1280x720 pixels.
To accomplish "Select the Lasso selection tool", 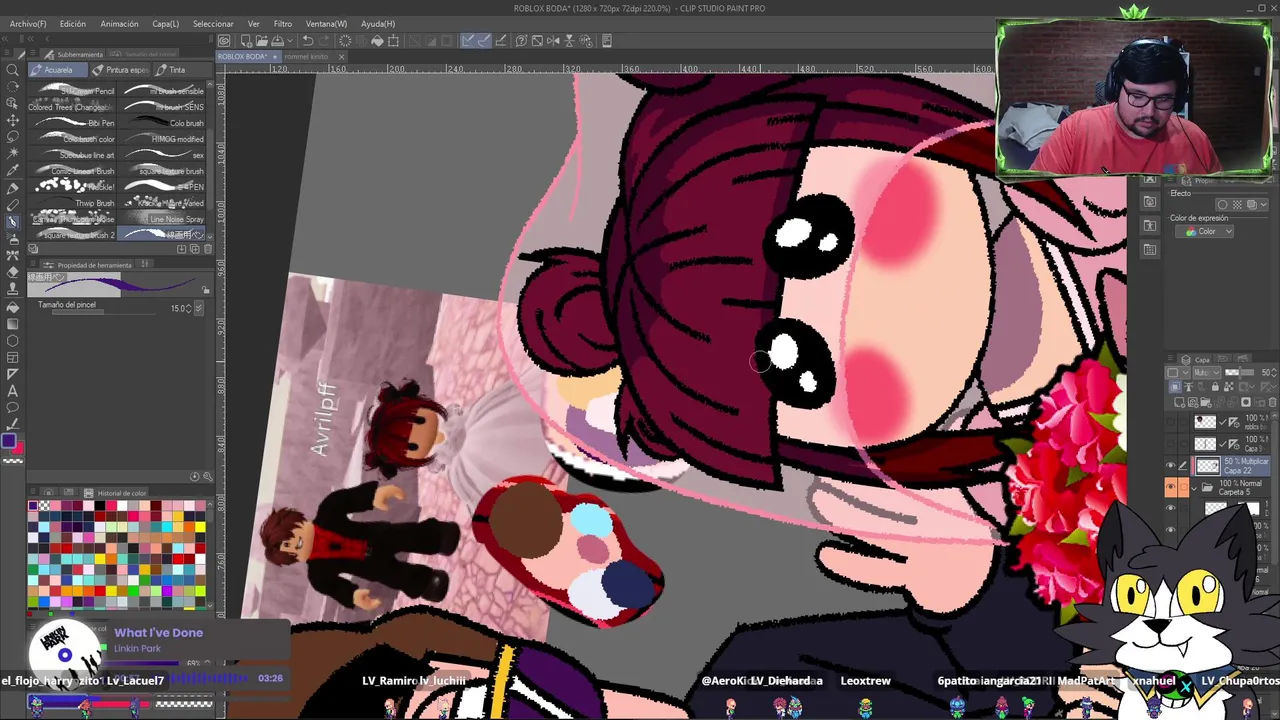I will pyautogui.click(x=13, y=137).
